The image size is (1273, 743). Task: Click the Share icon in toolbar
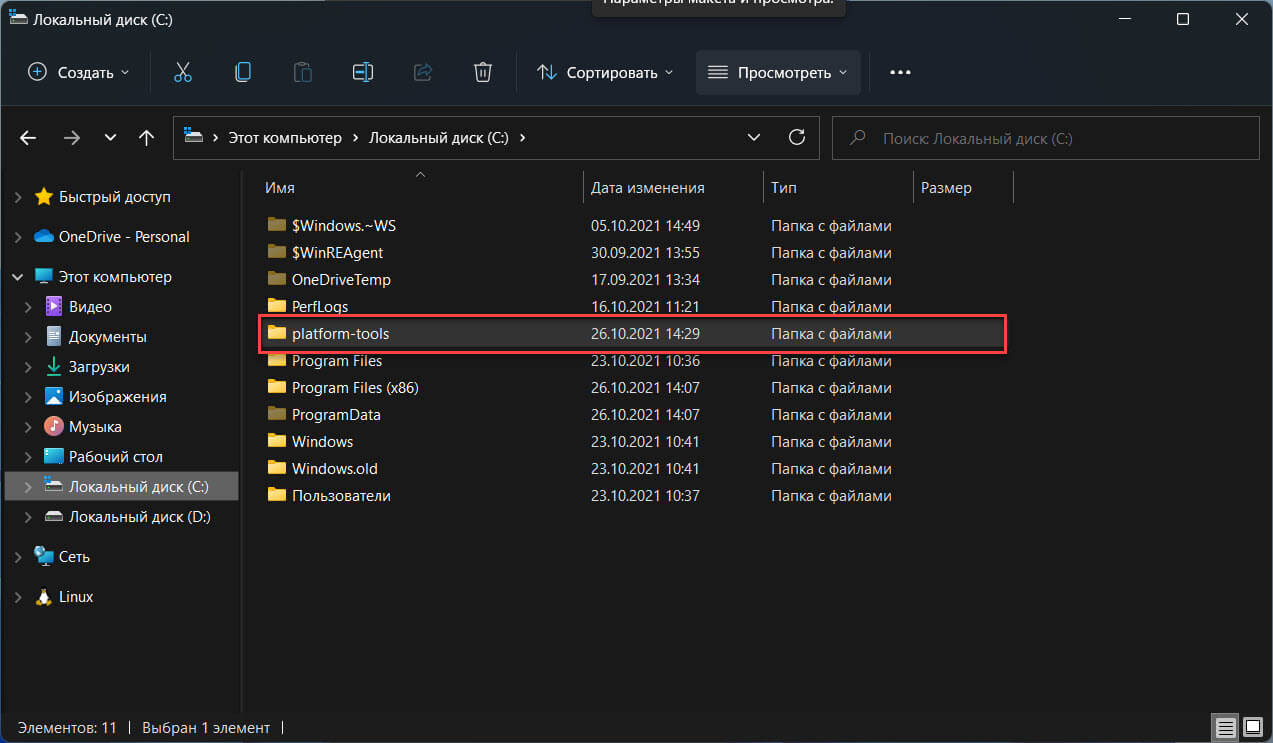pos(422,72)
